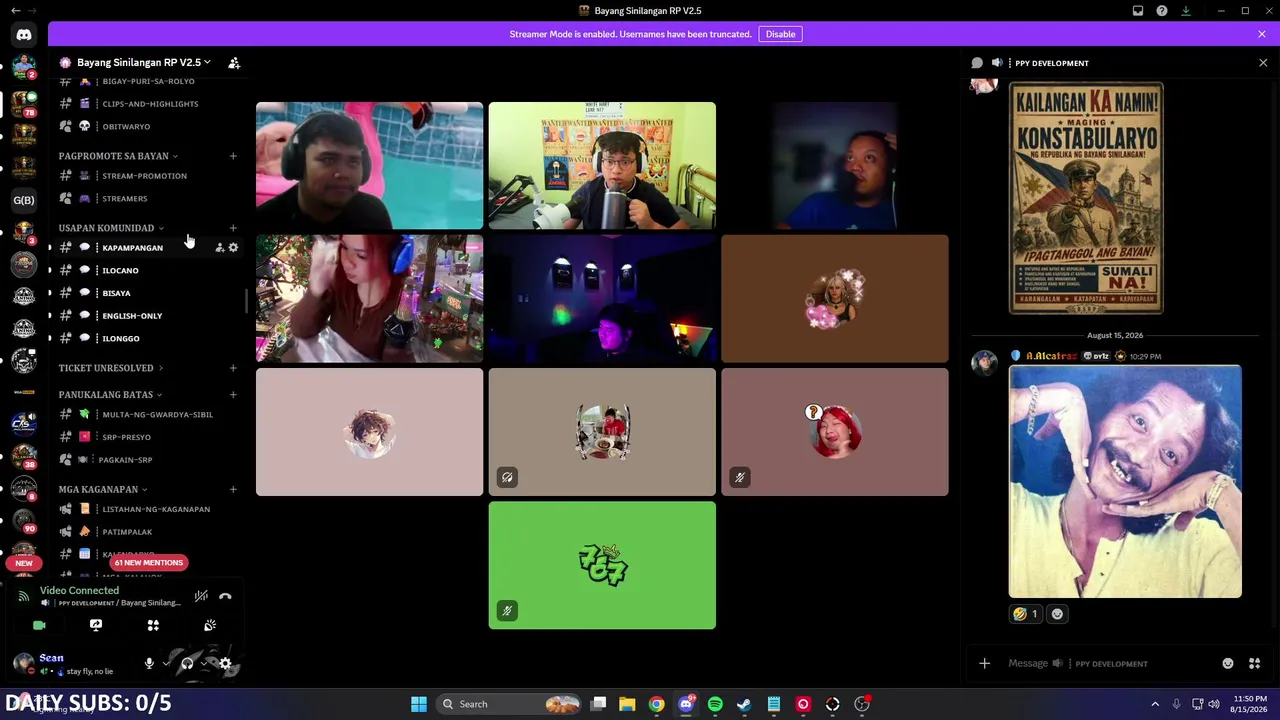Open the voice connection signal icon
This screenshot has height=720, width=1280.
point(24,596)
